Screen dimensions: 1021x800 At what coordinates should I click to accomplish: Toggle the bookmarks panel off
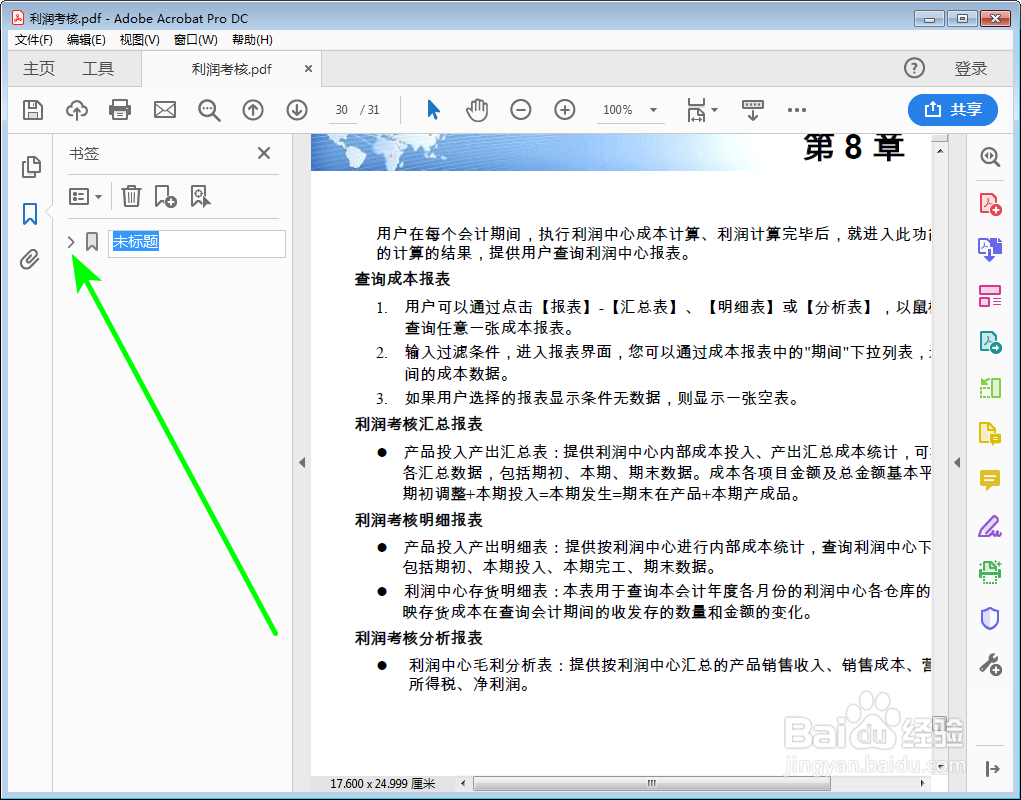tap(30, 212)
